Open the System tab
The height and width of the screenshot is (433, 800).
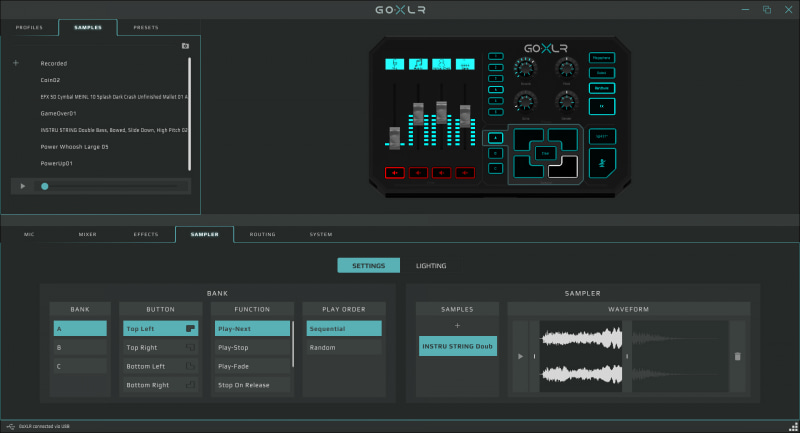tap(320, 235)
